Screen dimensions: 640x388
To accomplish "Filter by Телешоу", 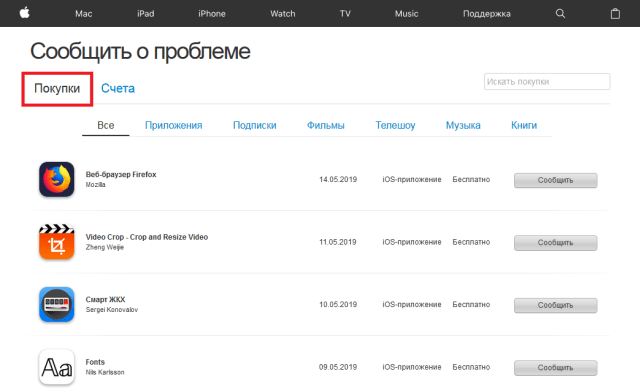I will point(395,125).
